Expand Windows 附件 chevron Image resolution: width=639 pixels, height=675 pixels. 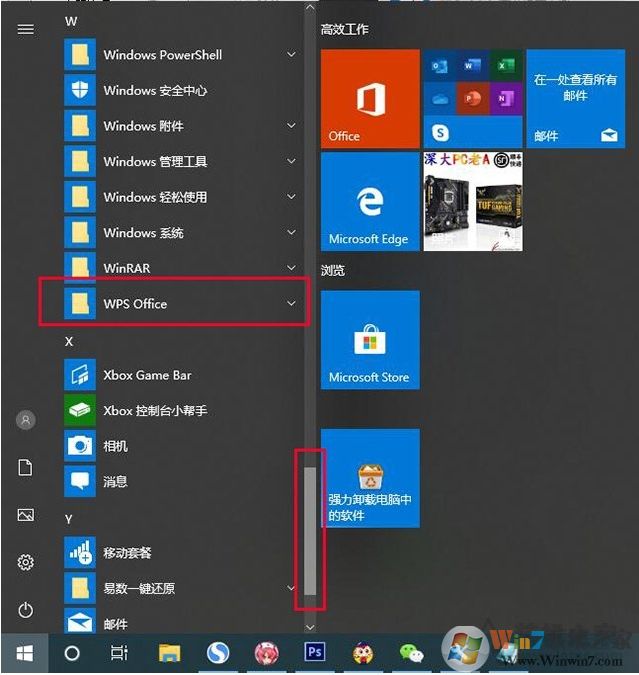(292, 126)
